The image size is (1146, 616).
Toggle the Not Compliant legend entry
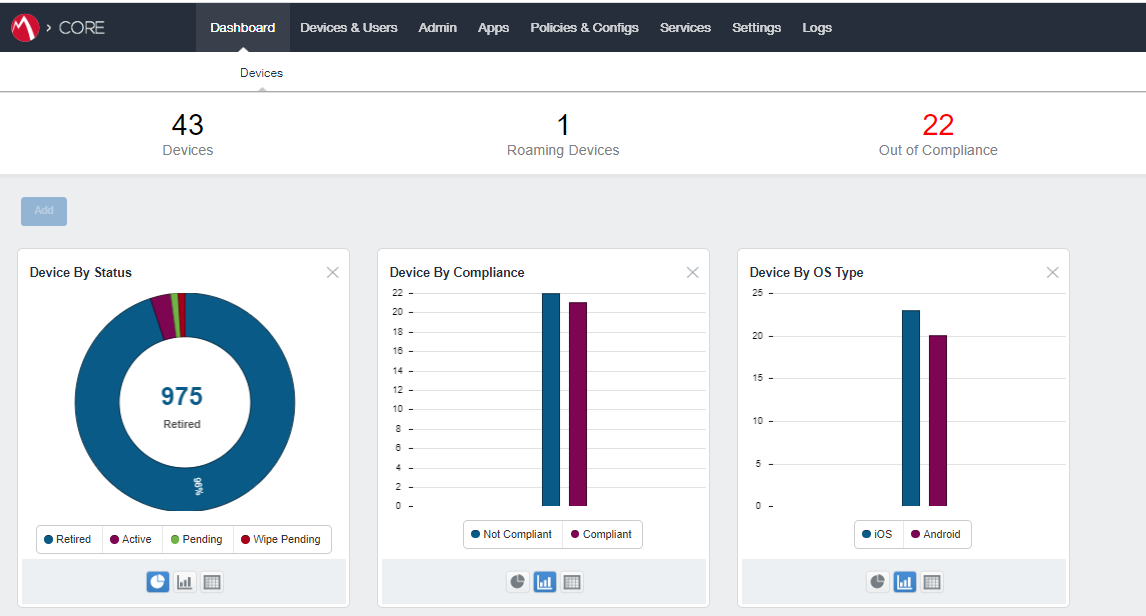coord(512,534)
